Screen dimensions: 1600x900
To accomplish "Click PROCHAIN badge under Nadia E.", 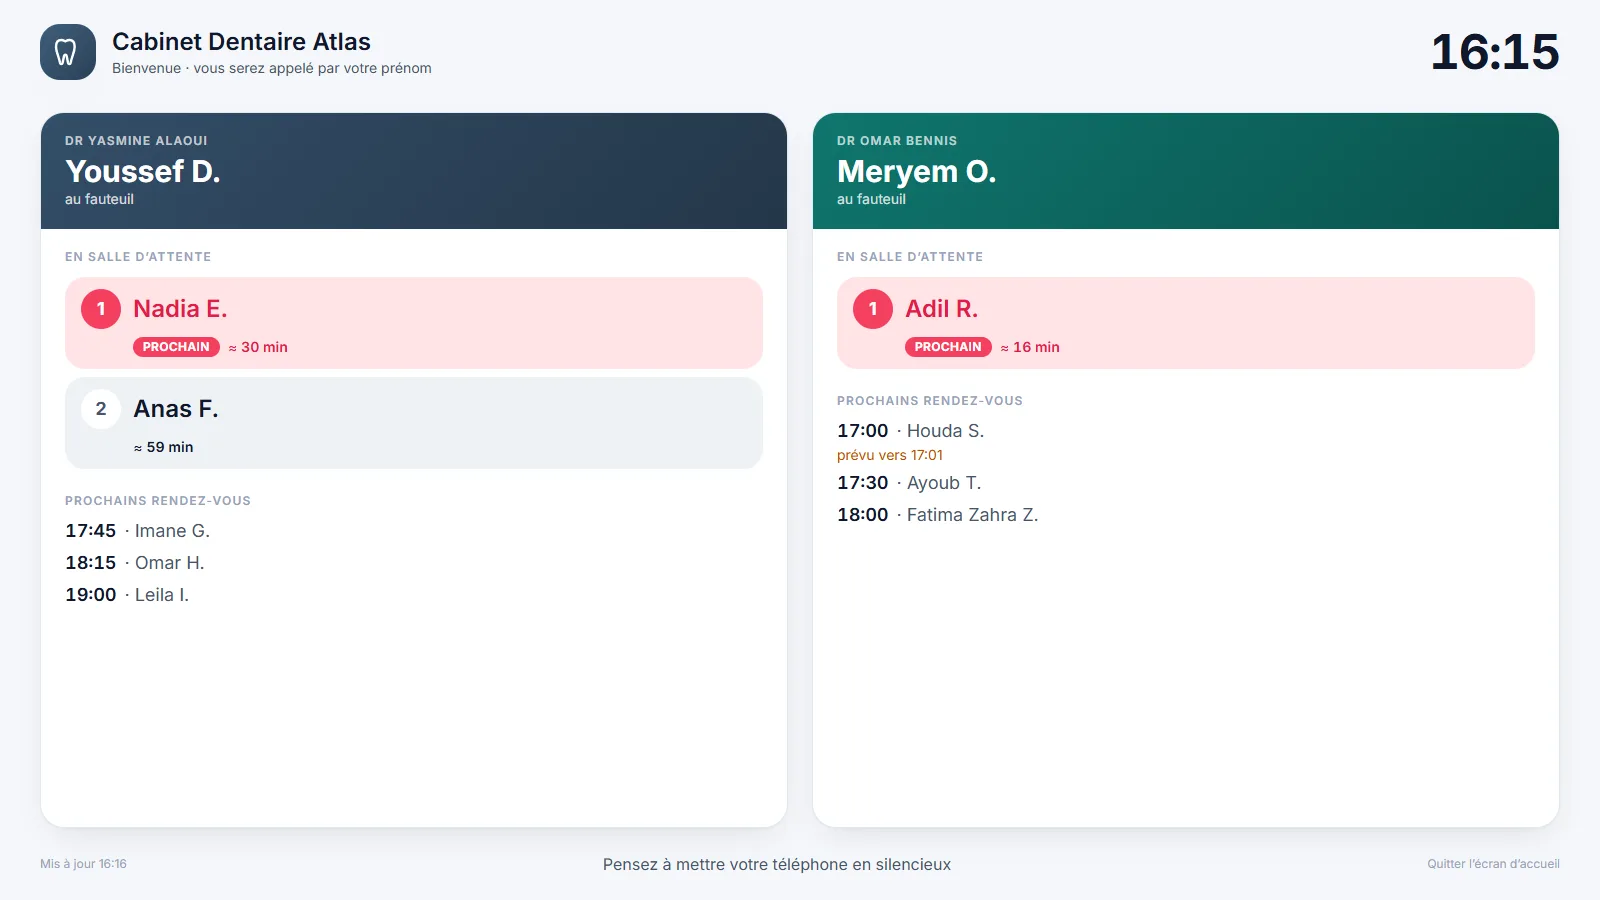I will [x=176, y=347].
